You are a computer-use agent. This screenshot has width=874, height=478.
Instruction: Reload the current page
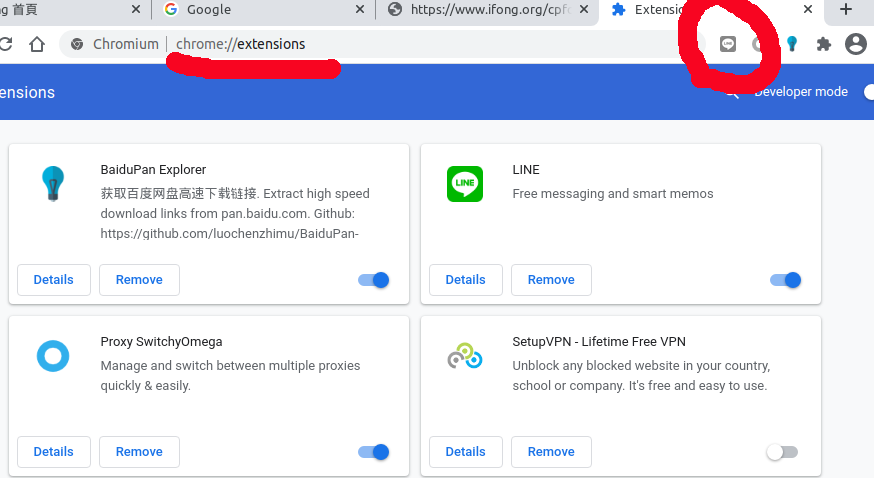click(x=7, y=44)
